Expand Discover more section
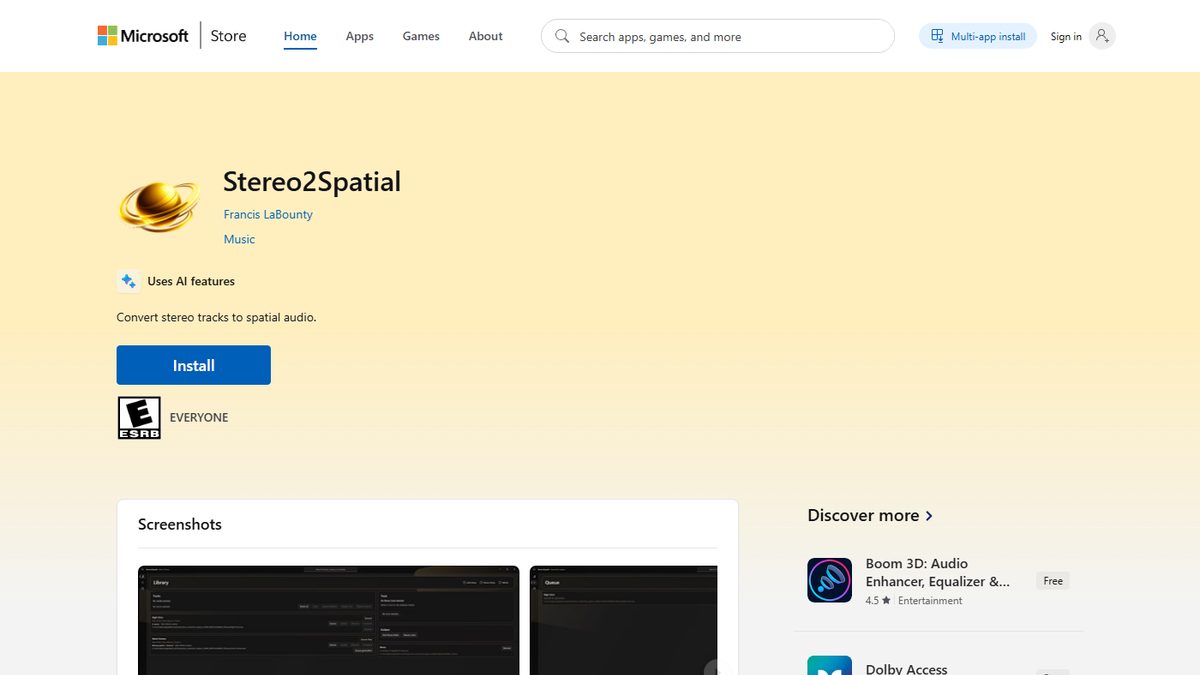Screen dimensions: 1200x675 870,515
